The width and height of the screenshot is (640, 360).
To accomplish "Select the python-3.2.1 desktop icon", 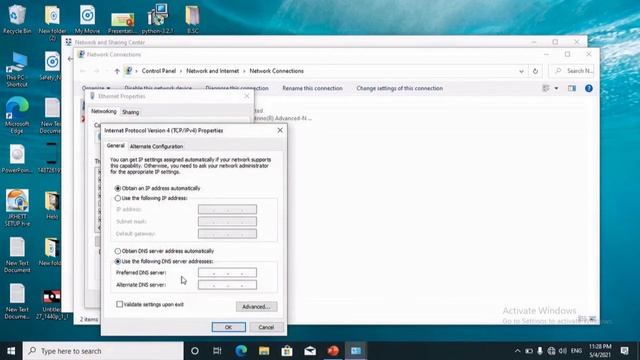I will tap(158, 19).
